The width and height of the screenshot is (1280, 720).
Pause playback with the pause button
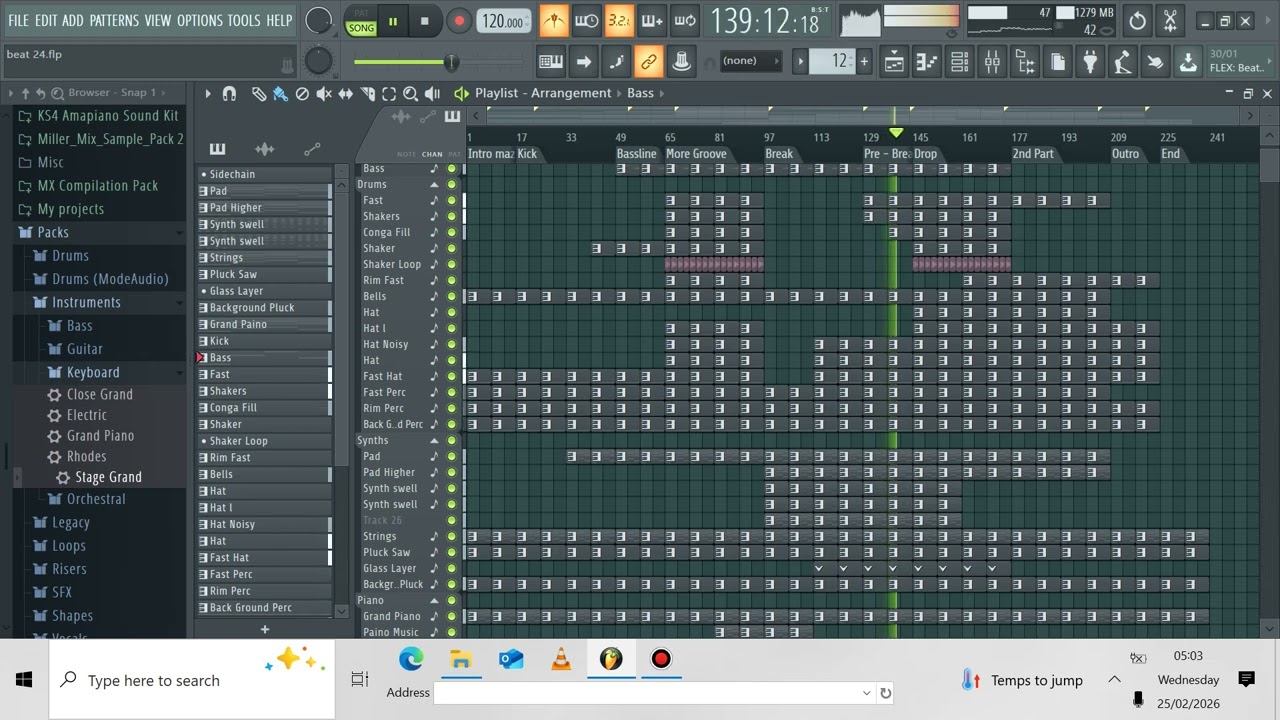click(x=393, y=21)
